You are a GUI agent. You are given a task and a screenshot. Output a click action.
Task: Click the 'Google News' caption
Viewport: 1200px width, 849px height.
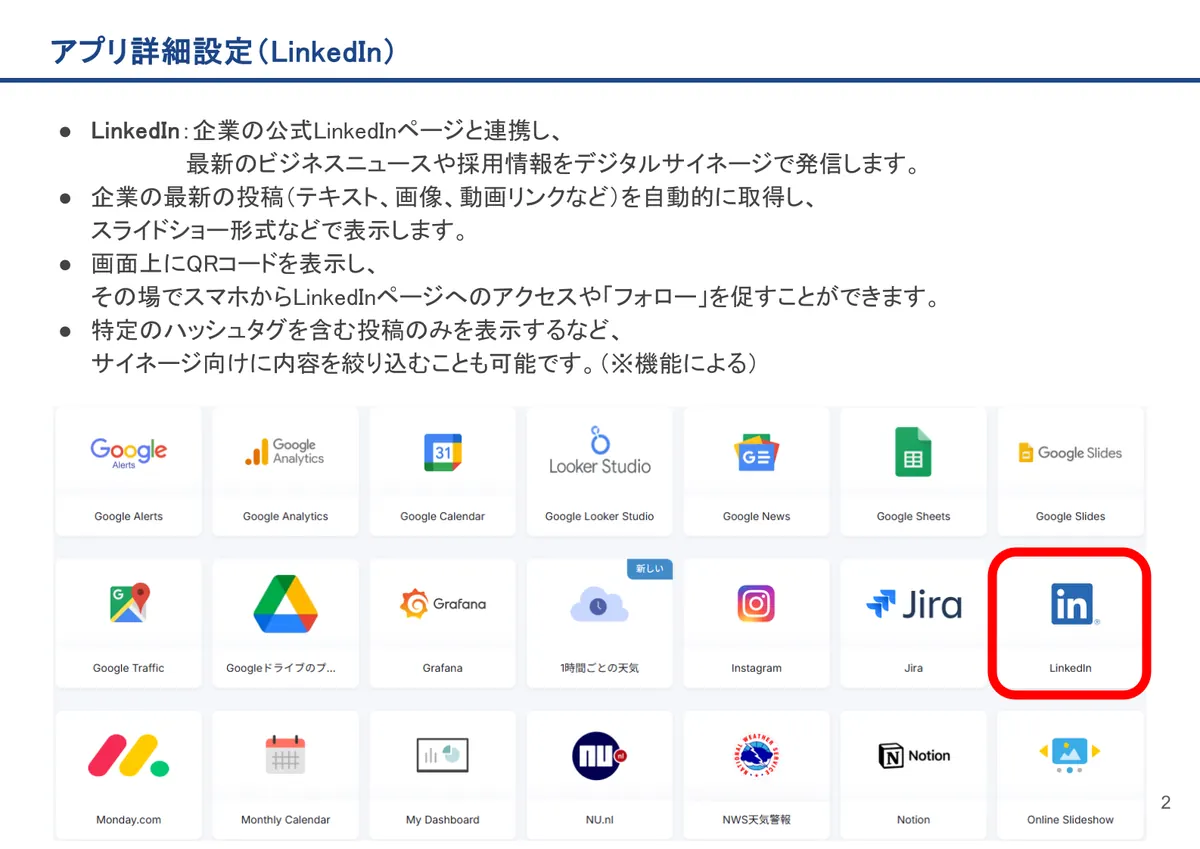[x=756, y=516]
